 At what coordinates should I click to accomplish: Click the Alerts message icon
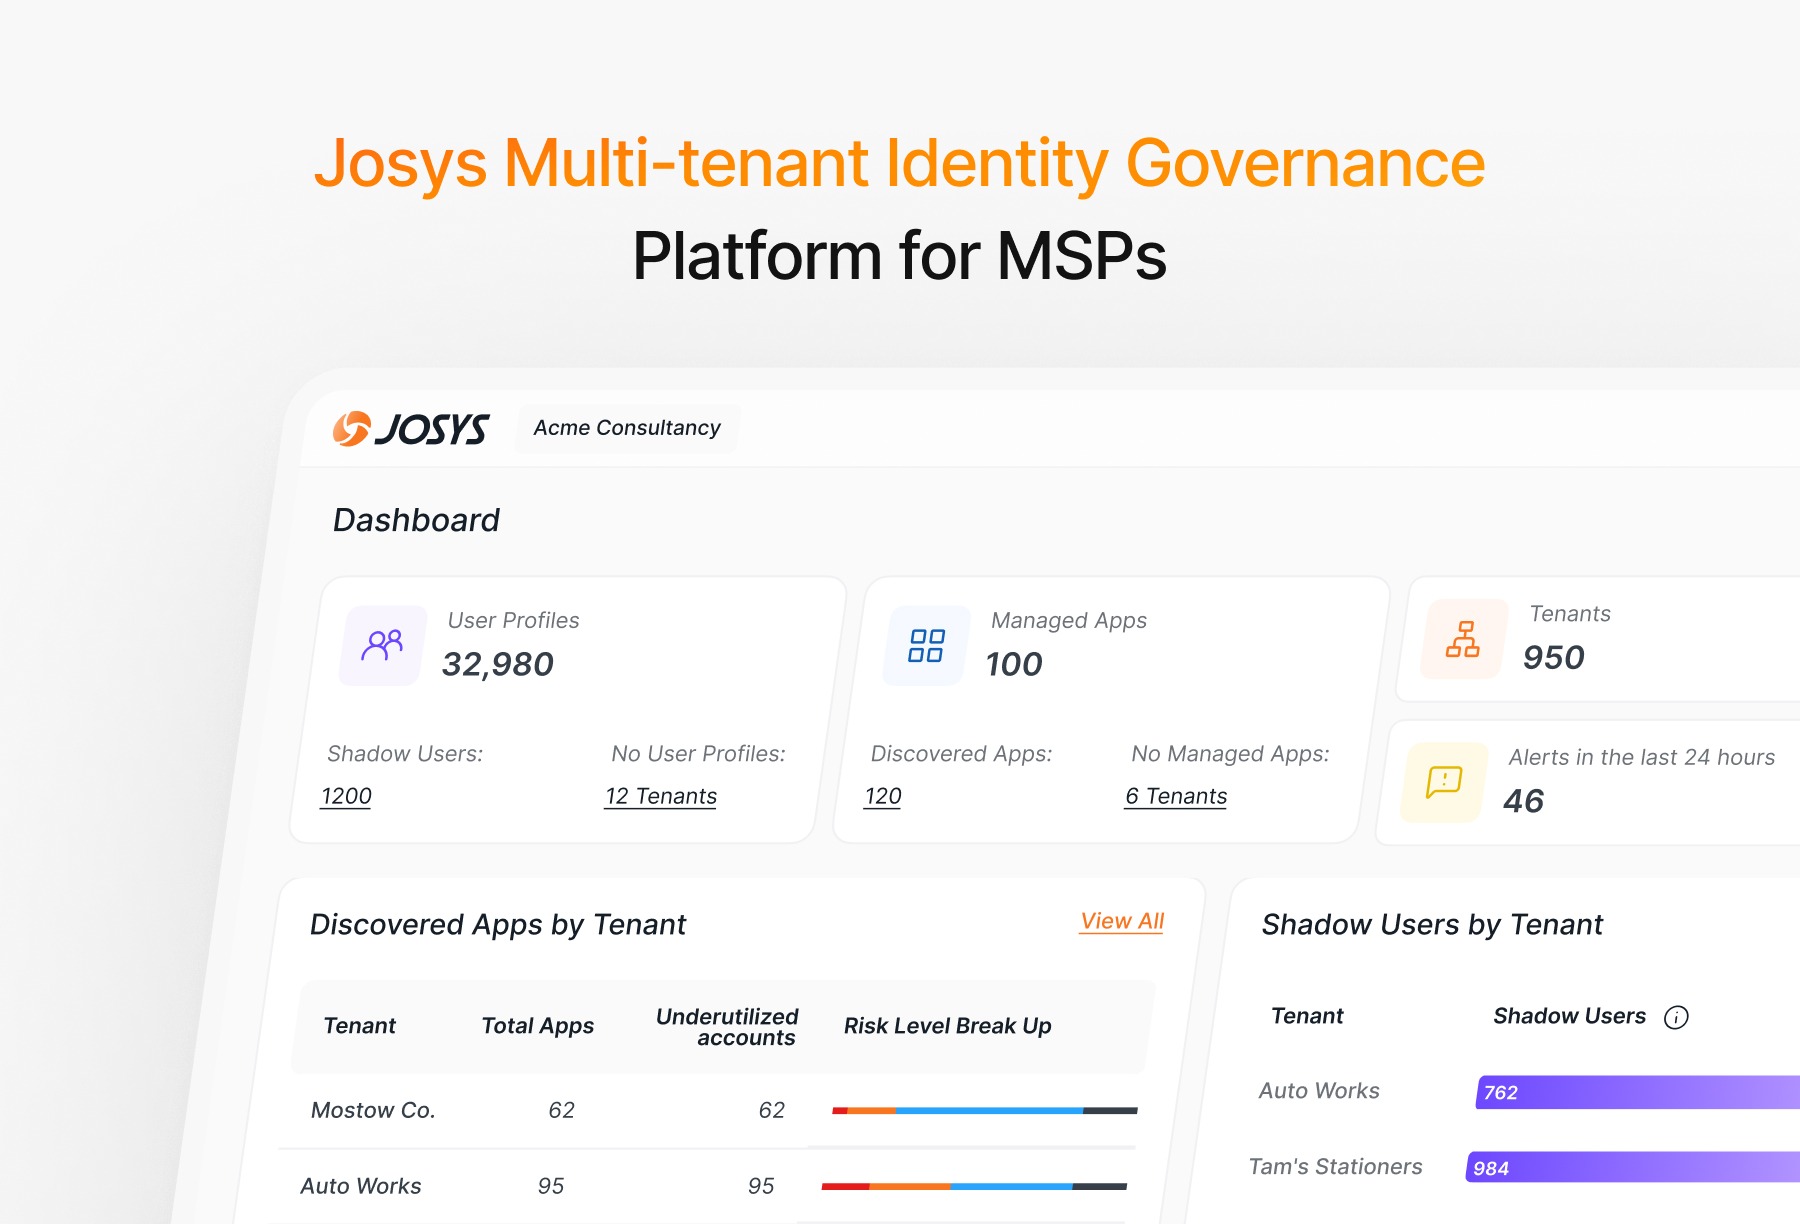[1444, 782]
